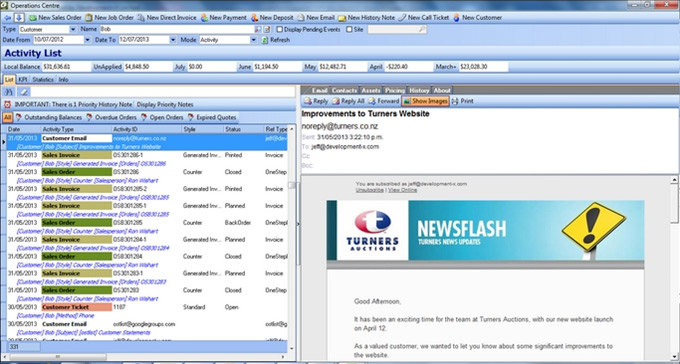Open the Contacts tab
680x364 pixels.
coord(344,90)
